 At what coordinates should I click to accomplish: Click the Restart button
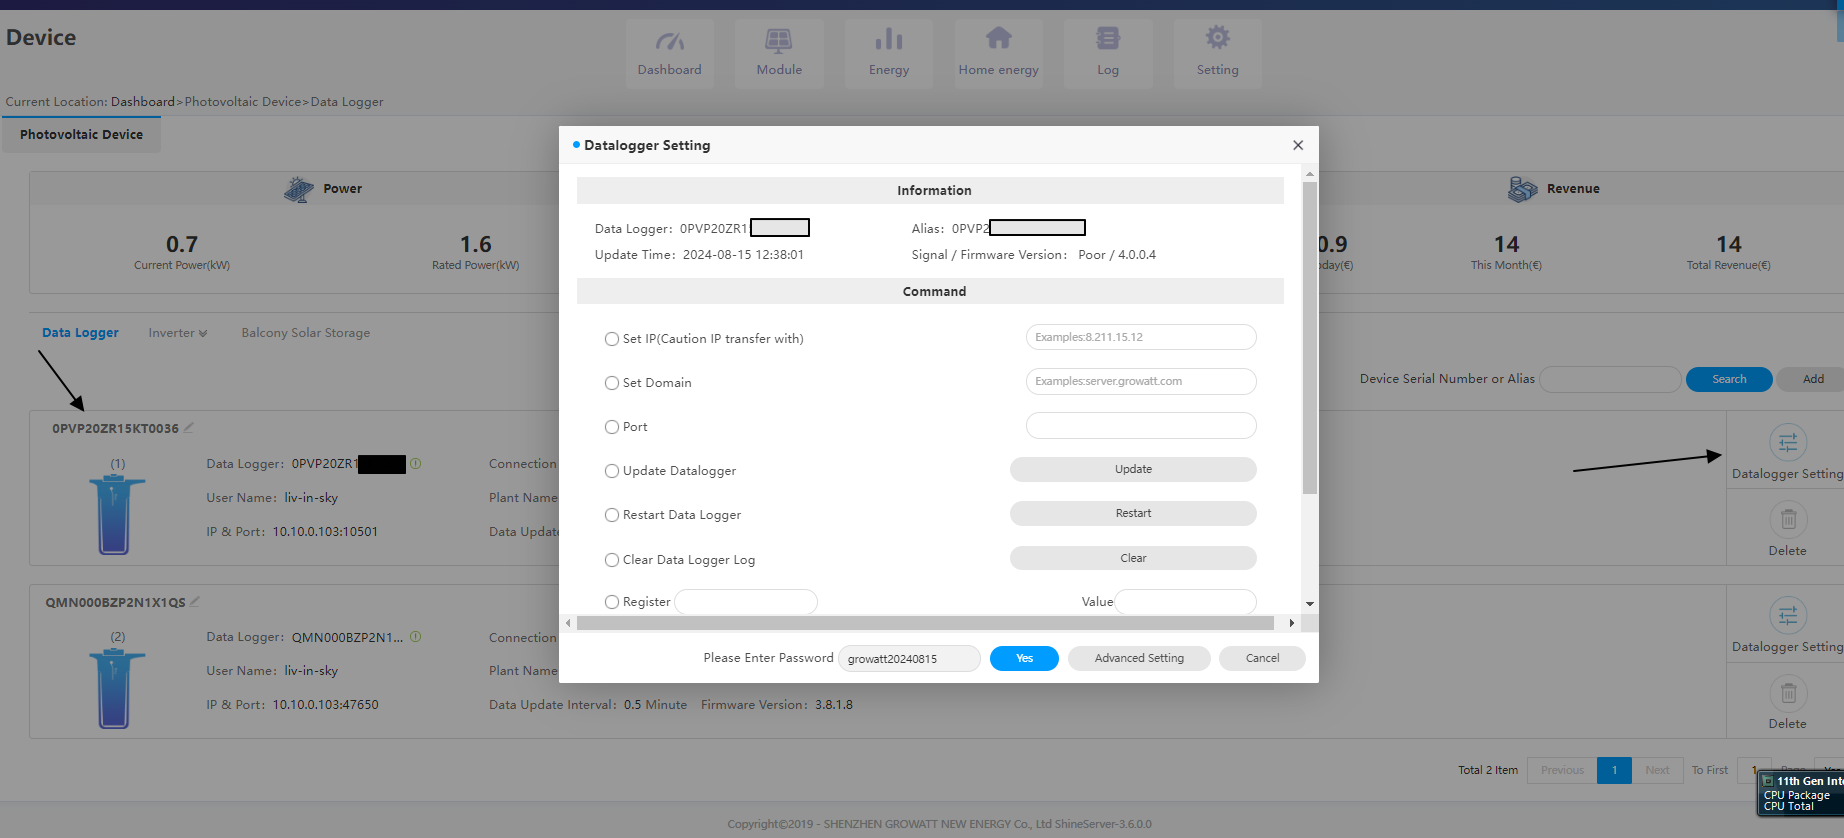1133,514
